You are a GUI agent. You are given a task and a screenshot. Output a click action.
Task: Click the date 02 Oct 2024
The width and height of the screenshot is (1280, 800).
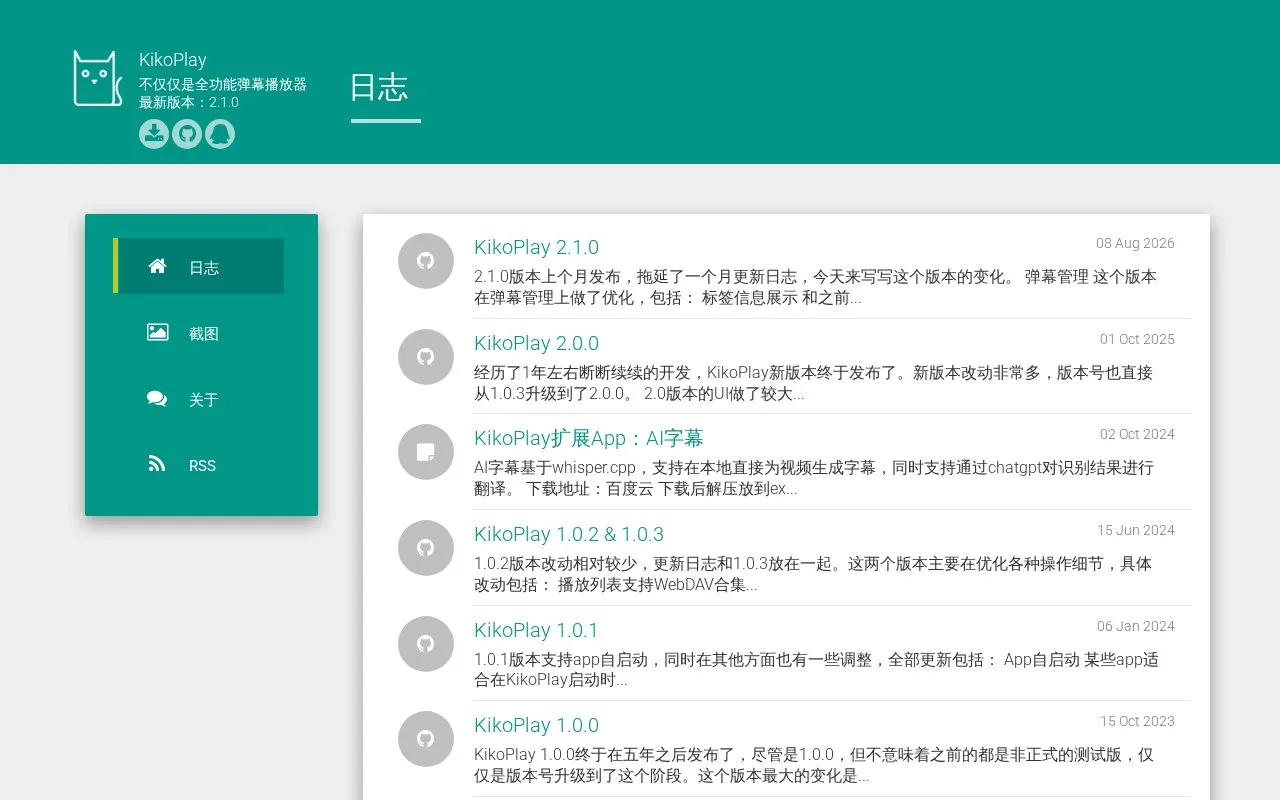coord(1137,434)
